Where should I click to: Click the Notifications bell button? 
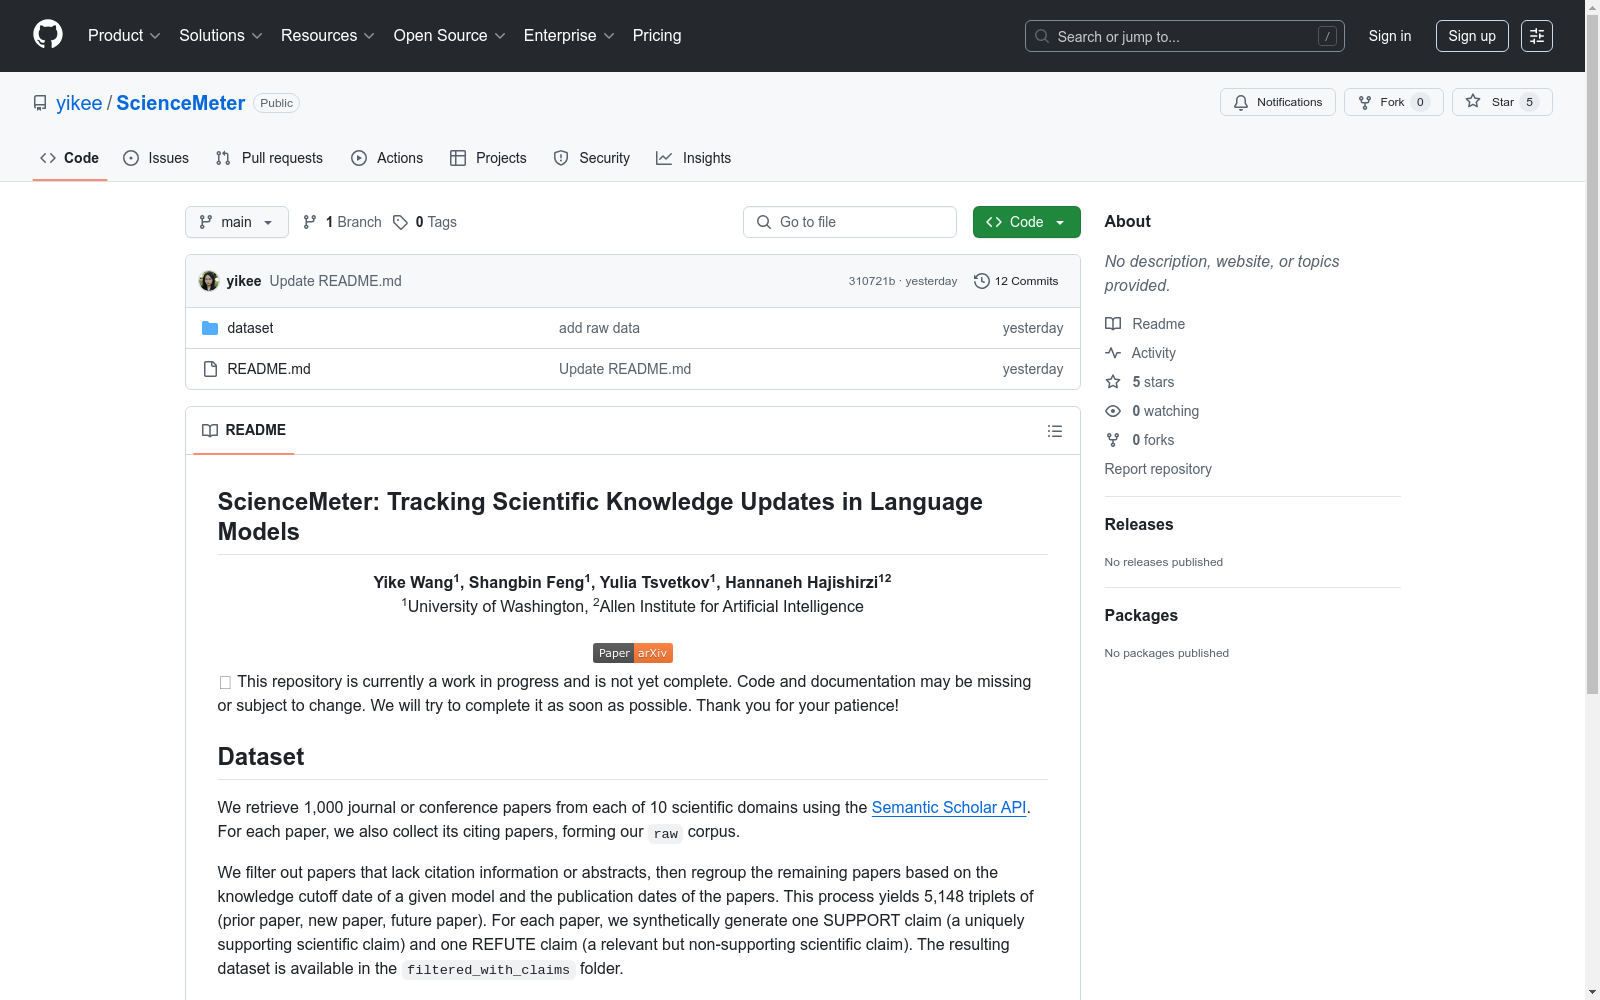(x=1278, y=102)
